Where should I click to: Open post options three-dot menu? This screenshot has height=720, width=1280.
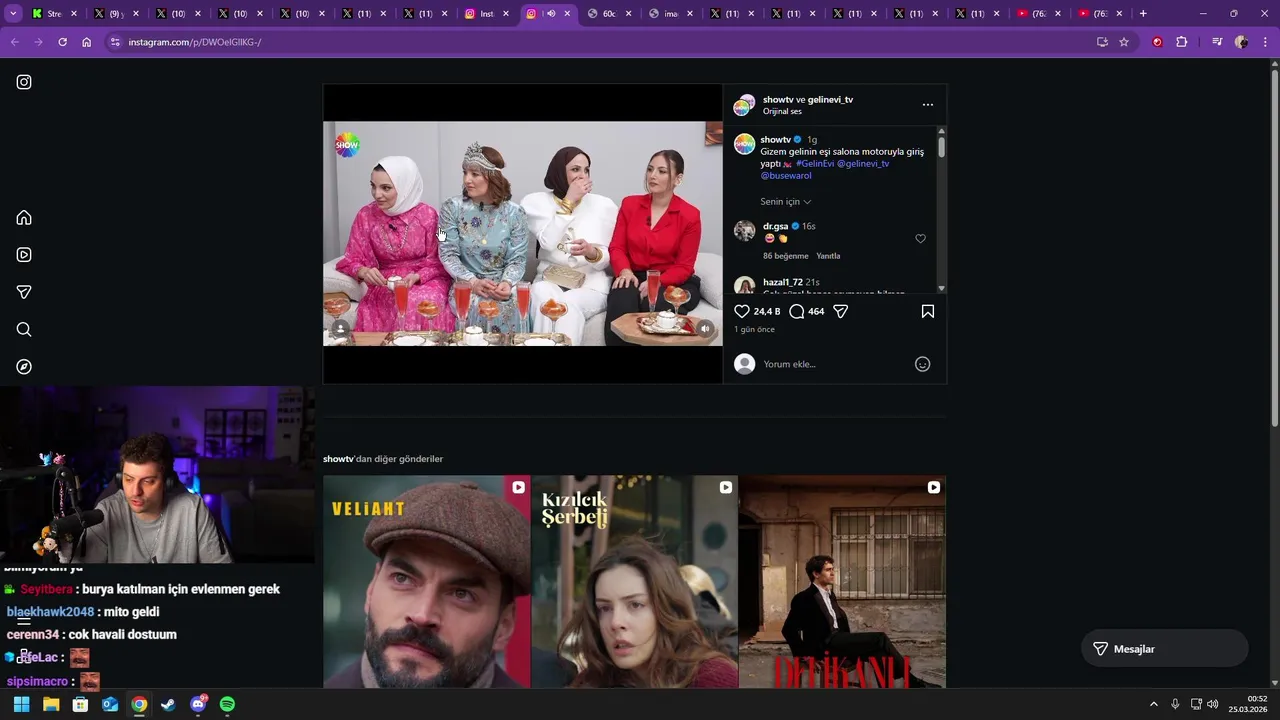(x=928, y=105)
